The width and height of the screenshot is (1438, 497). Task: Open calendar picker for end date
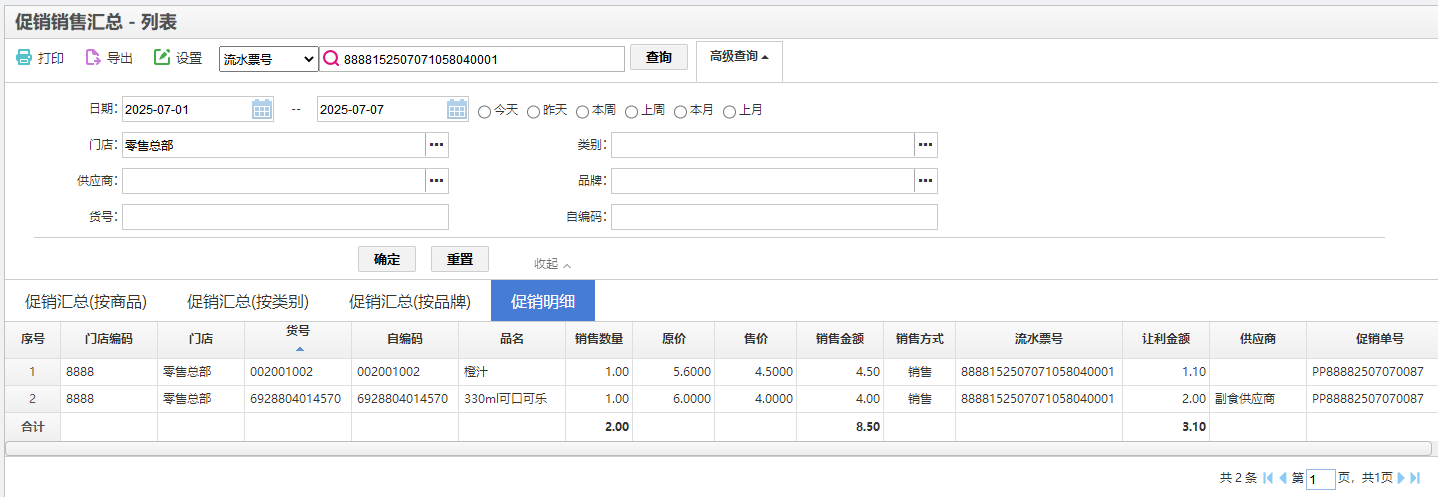click(x=457, y=109)
